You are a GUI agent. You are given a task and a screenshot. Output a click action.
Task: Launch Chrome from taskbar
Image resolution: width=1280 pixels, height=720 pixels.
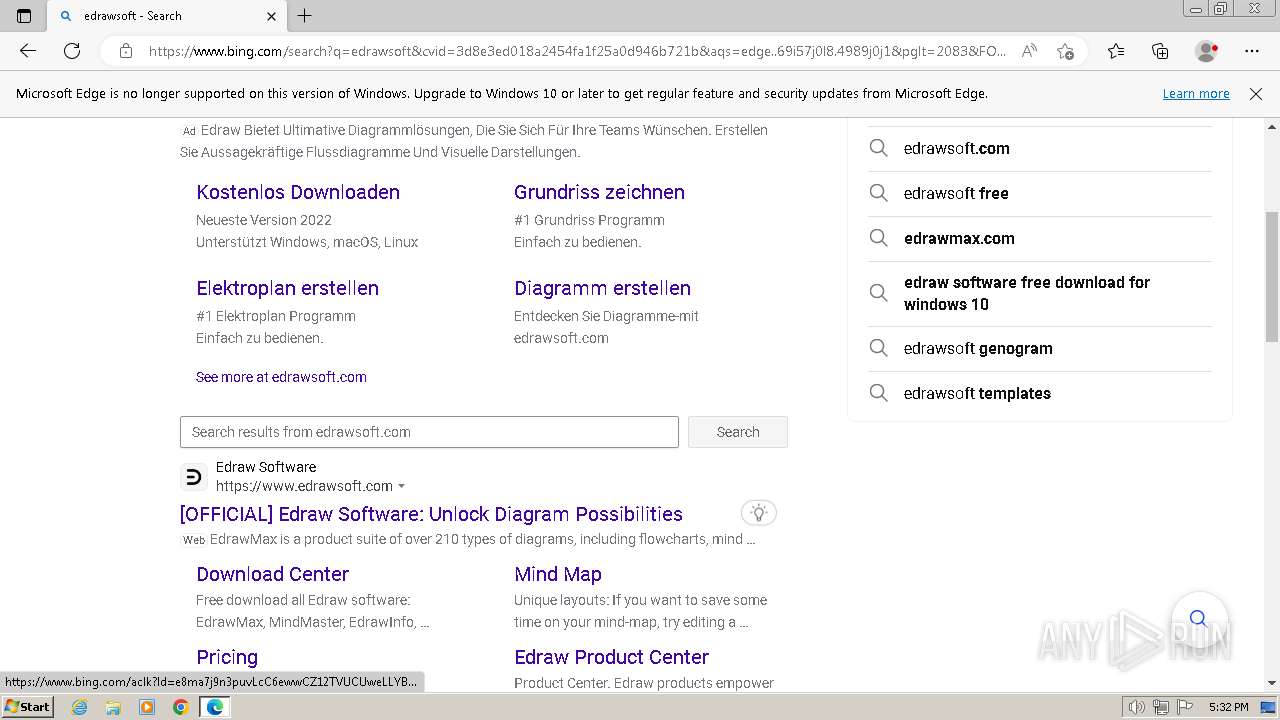[181, 707]
